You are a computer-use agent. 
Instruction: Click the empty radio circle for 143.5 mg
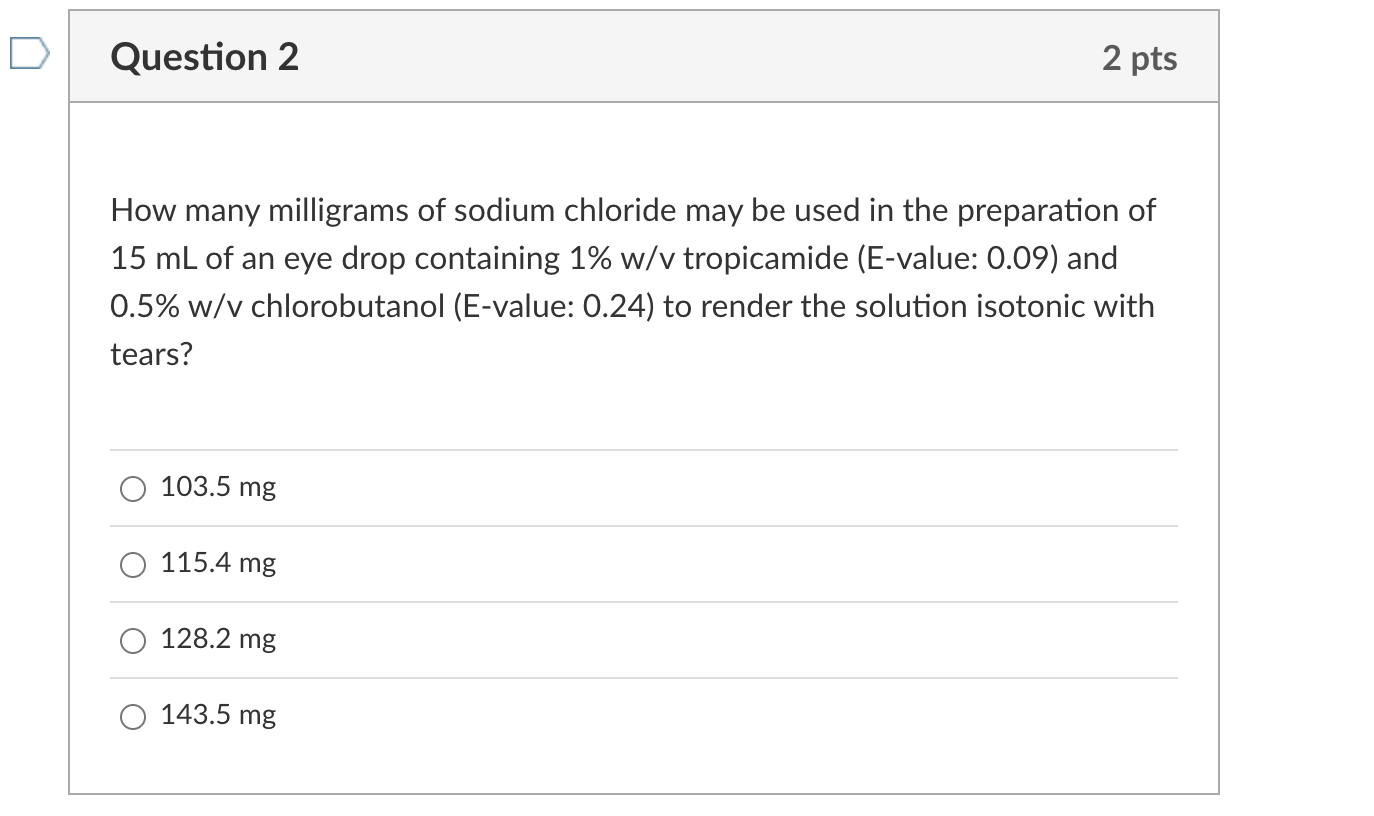[x=132, y=716]
